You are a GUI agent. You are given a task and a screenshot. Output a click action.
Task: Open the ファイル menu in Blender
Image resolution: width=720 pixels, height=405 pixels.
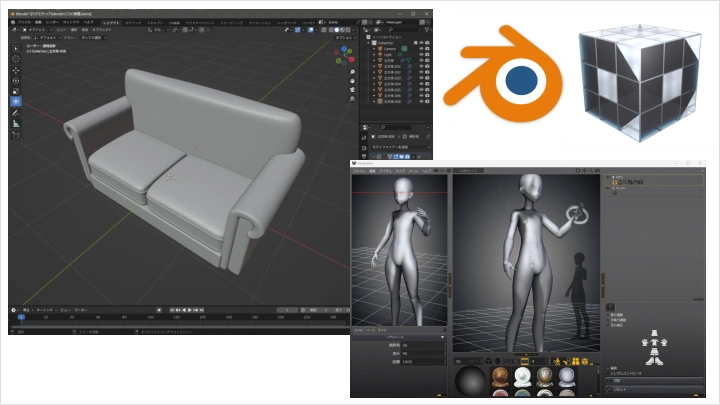pyautogui.click(x=24, y=22)
